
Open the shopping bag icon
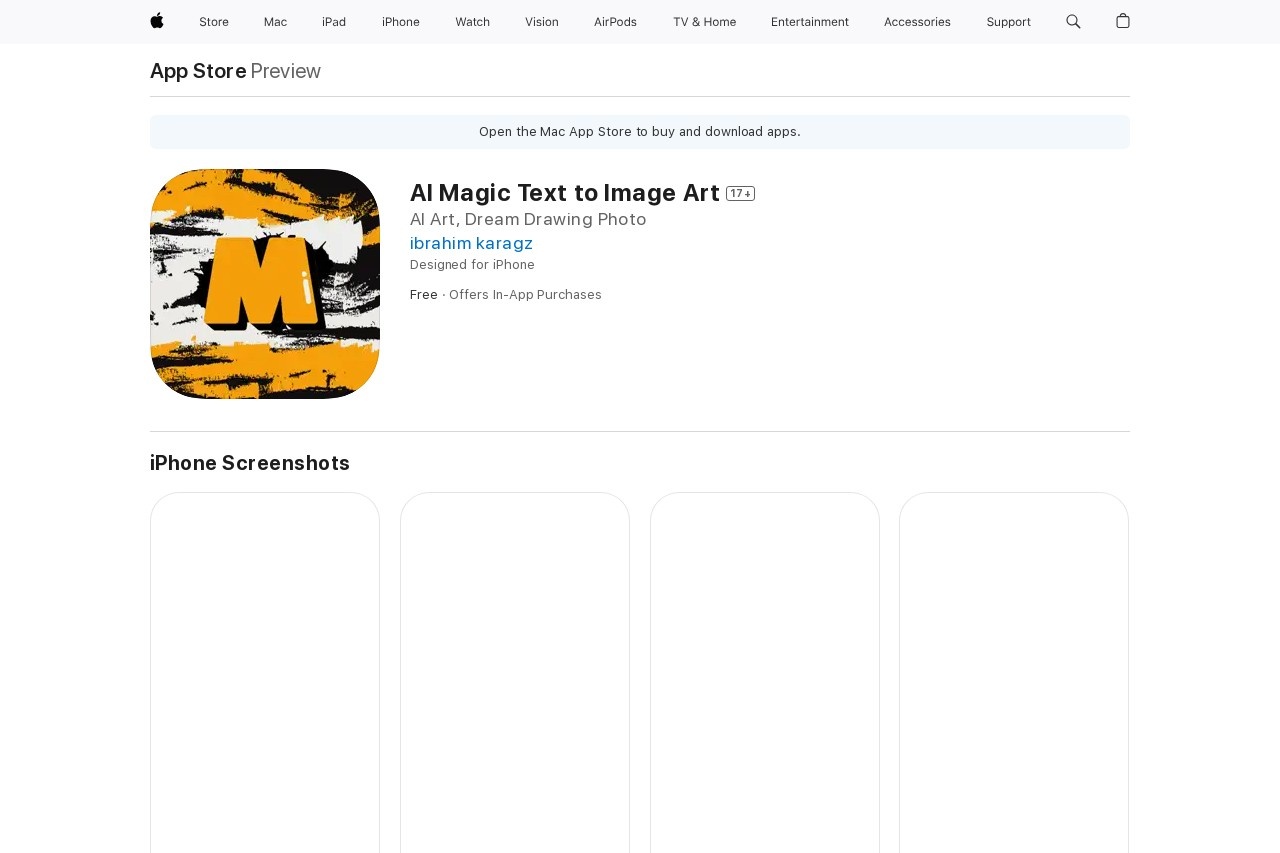point(1123,21)
